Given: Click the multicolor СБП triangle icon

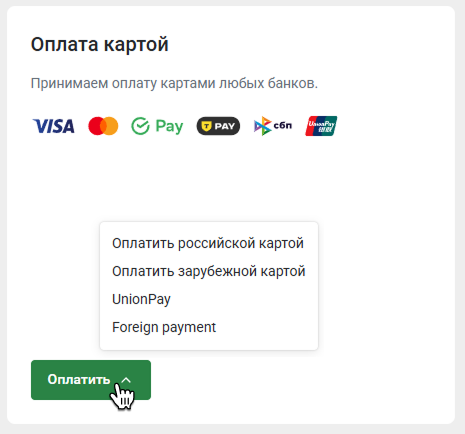Looking at the screenshot, I should [x=263, y=126].
